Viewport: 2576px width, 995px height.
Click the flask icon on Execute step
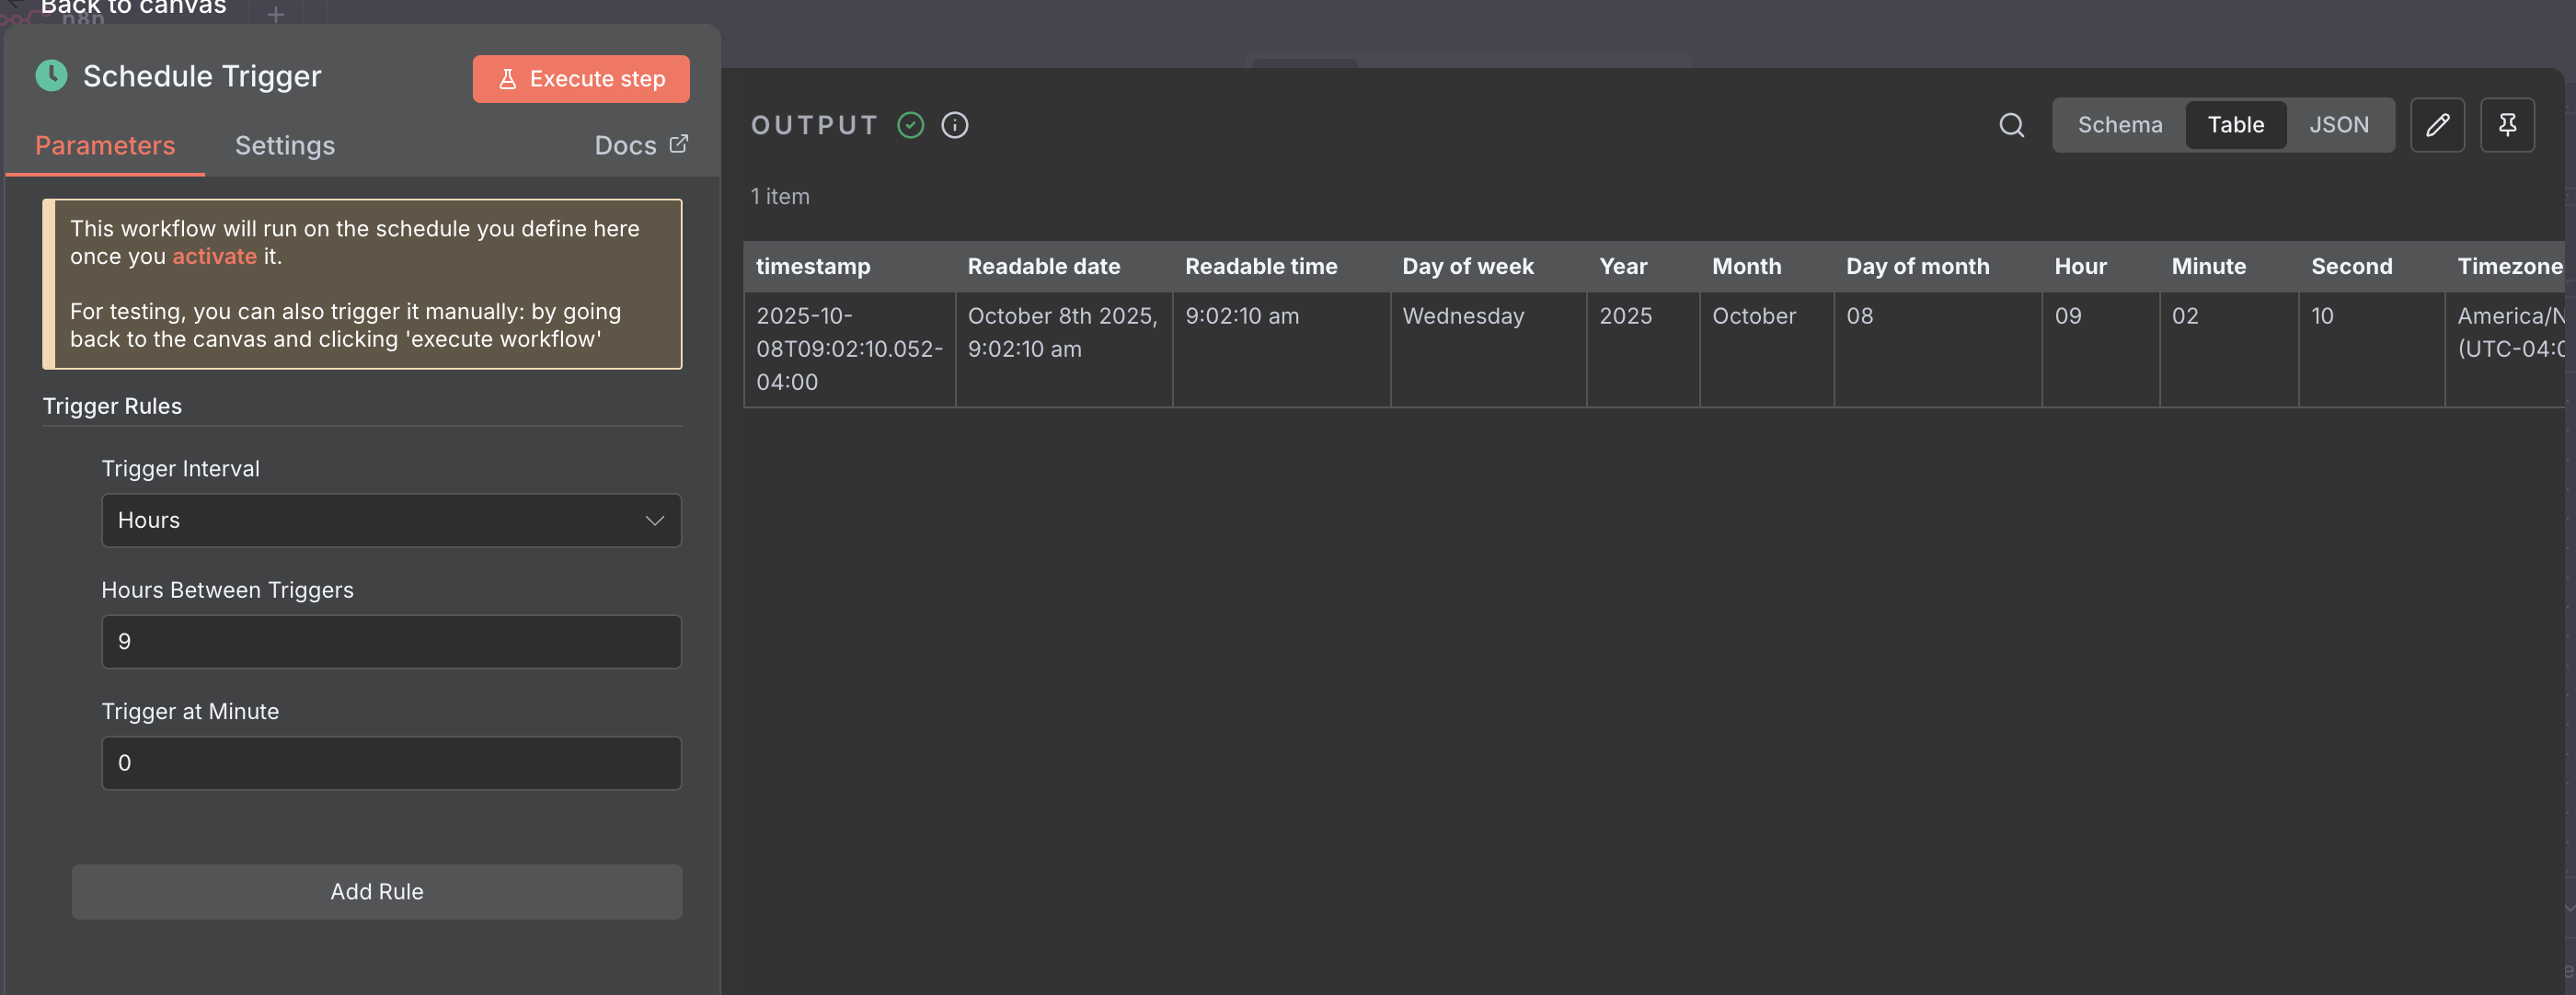[508, 79]
